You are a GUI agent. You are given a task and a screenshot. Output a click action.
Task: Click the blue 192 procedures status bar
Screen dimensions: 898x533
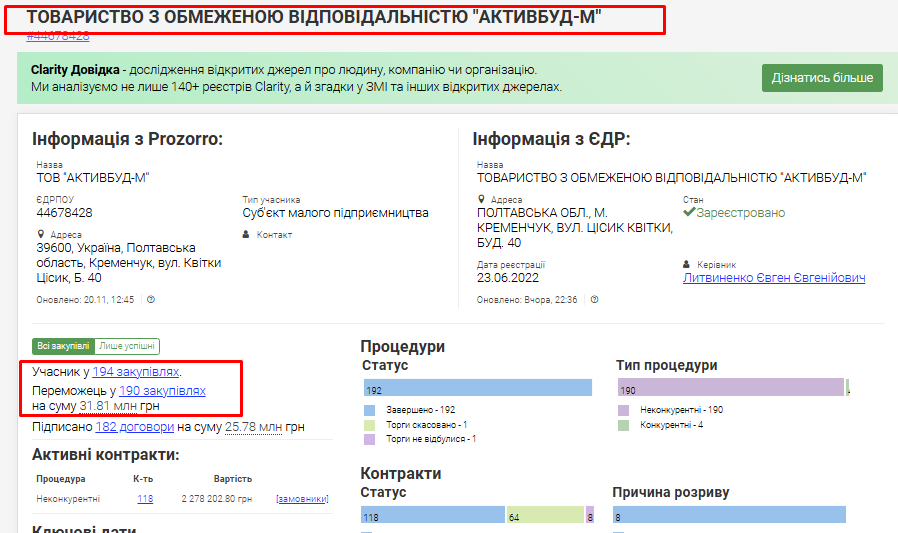(477, 389)
